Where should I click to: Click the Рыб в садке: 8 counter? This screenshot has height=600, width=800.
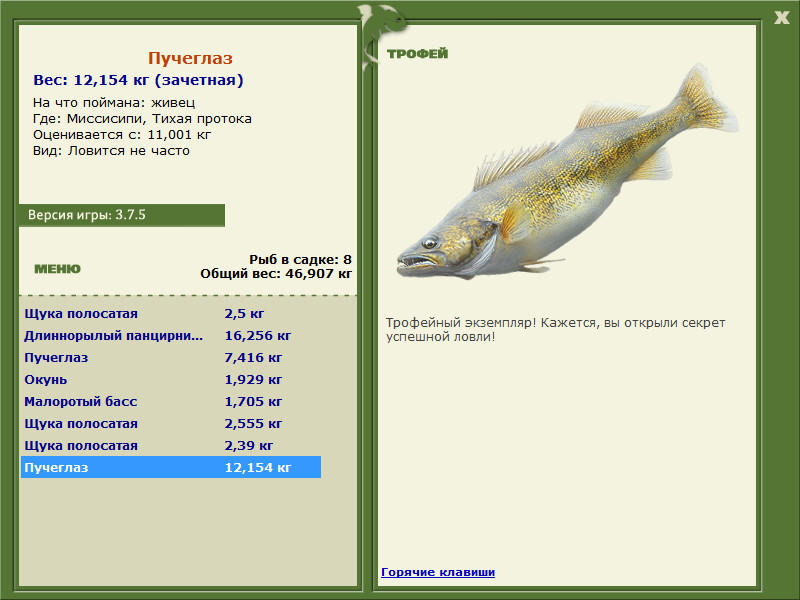point(301,259)
